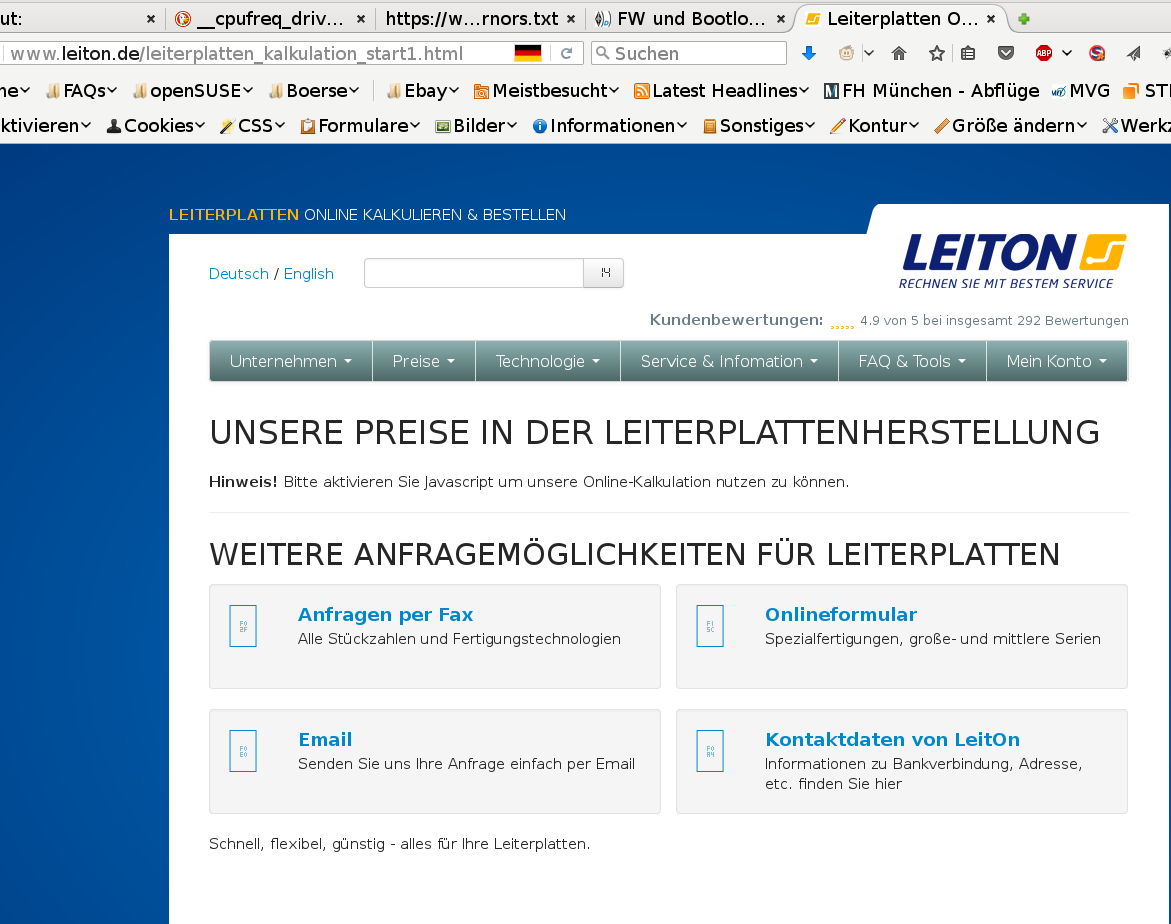Switch site language to Deutsch
1171x924 pixels.
(x=238, y=274)
